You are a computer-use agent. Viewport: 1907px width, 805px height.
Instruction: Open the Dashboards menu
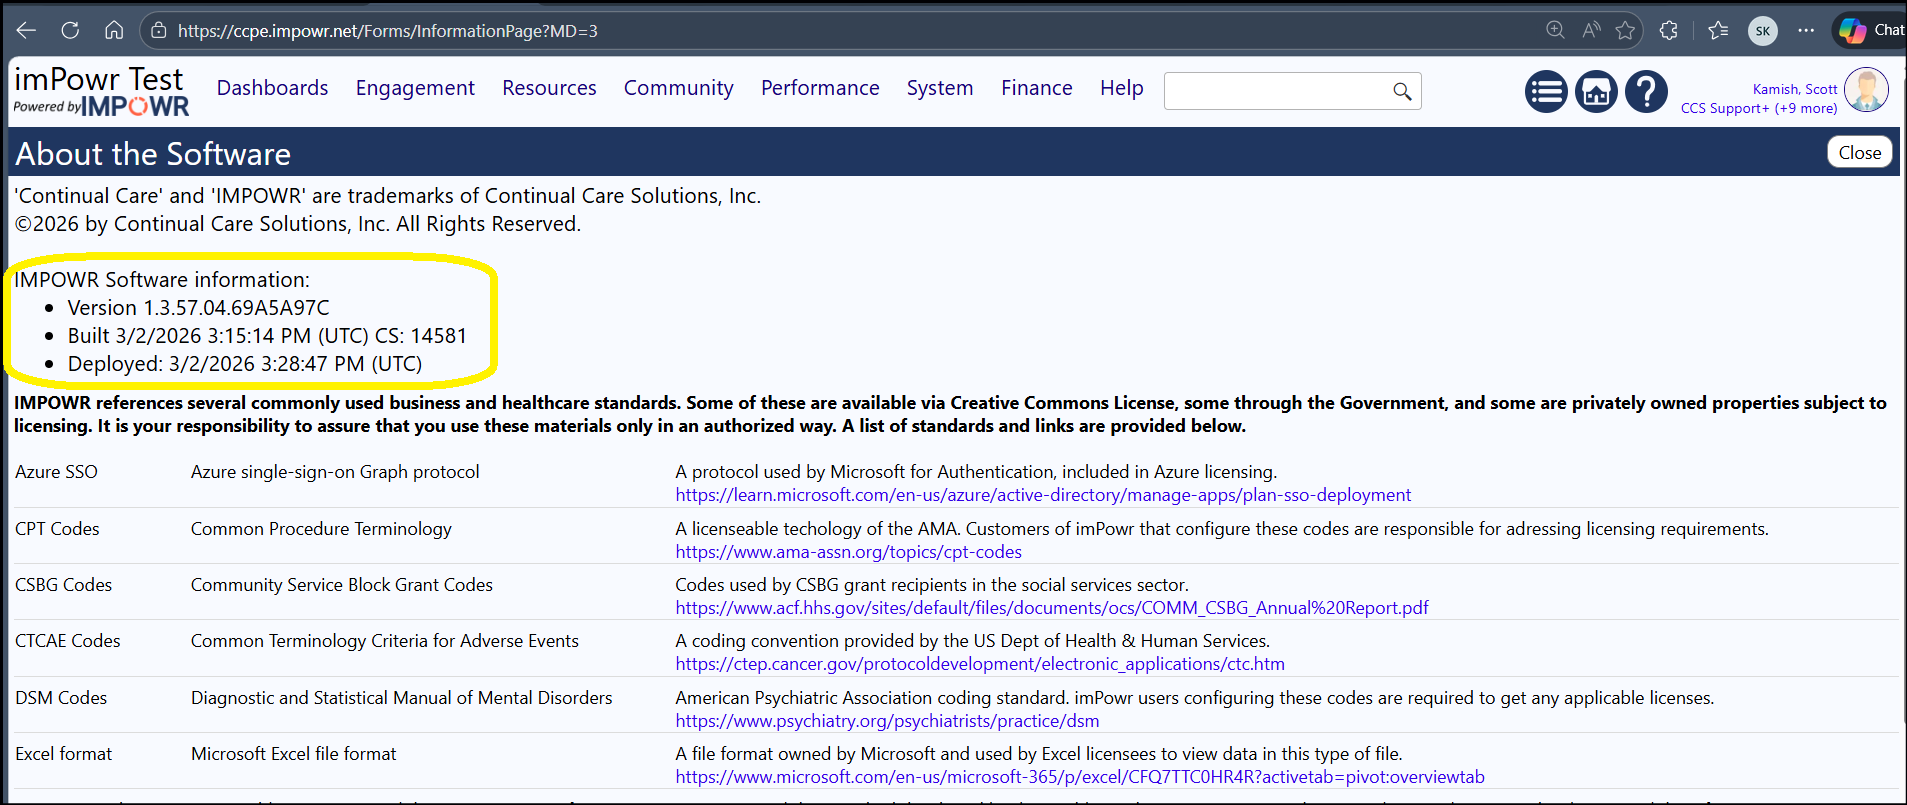tap(272, 88)
